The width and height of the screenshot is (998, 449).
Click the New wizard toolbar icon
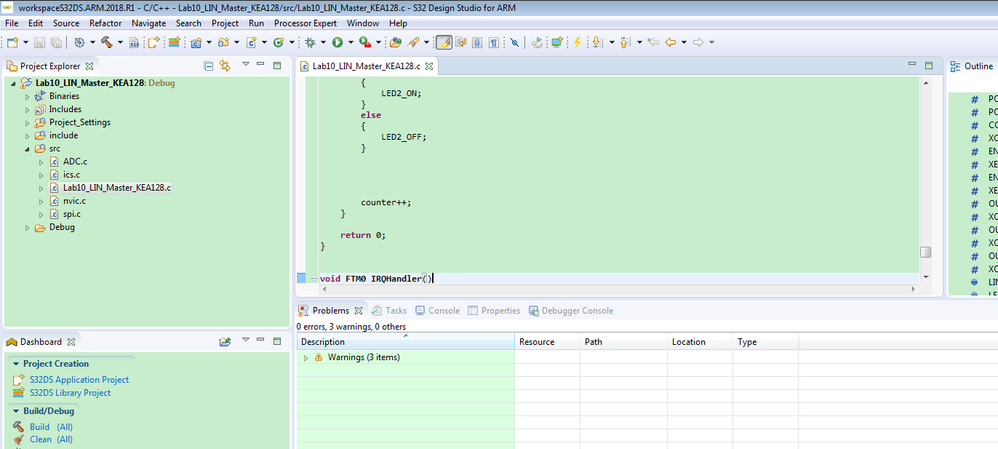(x=12, y=42)
